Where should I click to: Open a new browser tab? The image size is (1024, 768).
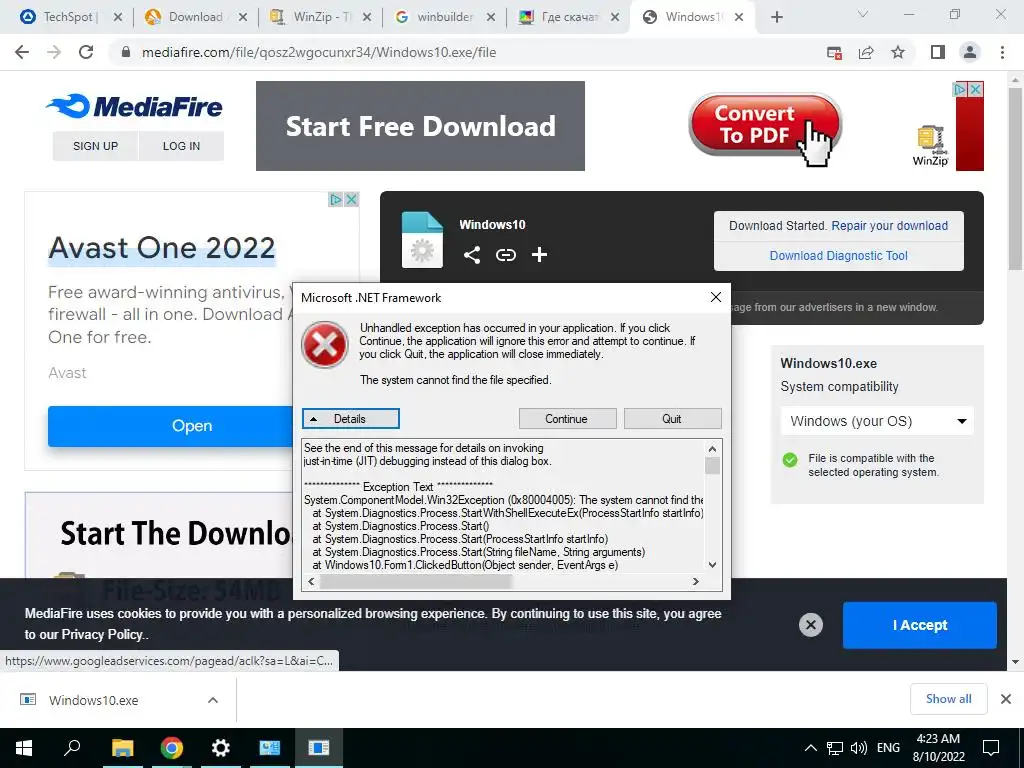(776, 17)
